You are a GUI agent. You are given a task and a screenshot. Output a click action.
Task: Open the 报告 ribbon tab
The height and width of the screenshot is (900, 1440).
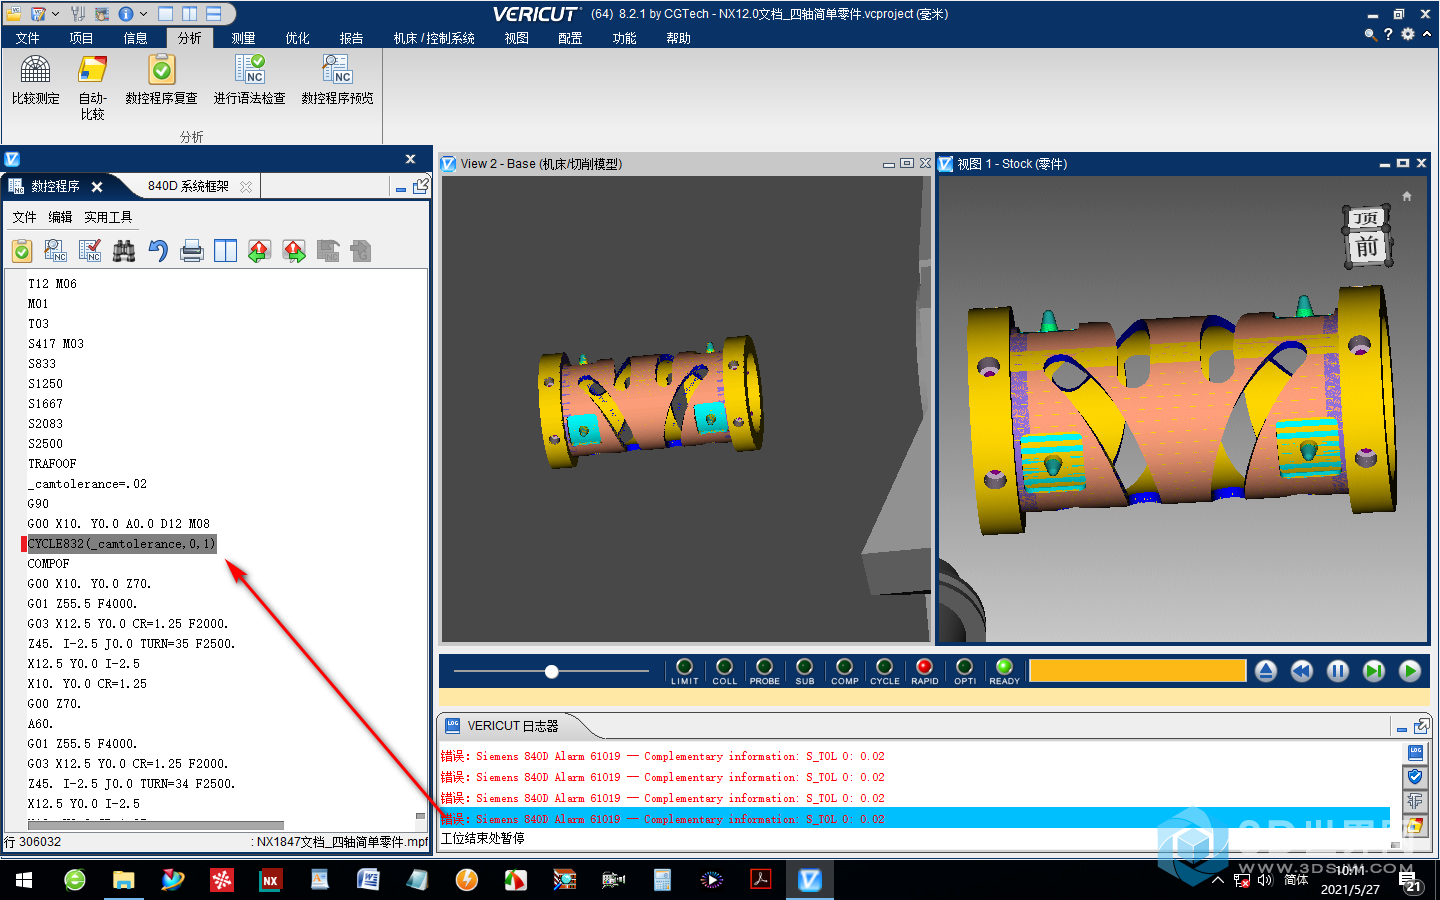(352, 38)
